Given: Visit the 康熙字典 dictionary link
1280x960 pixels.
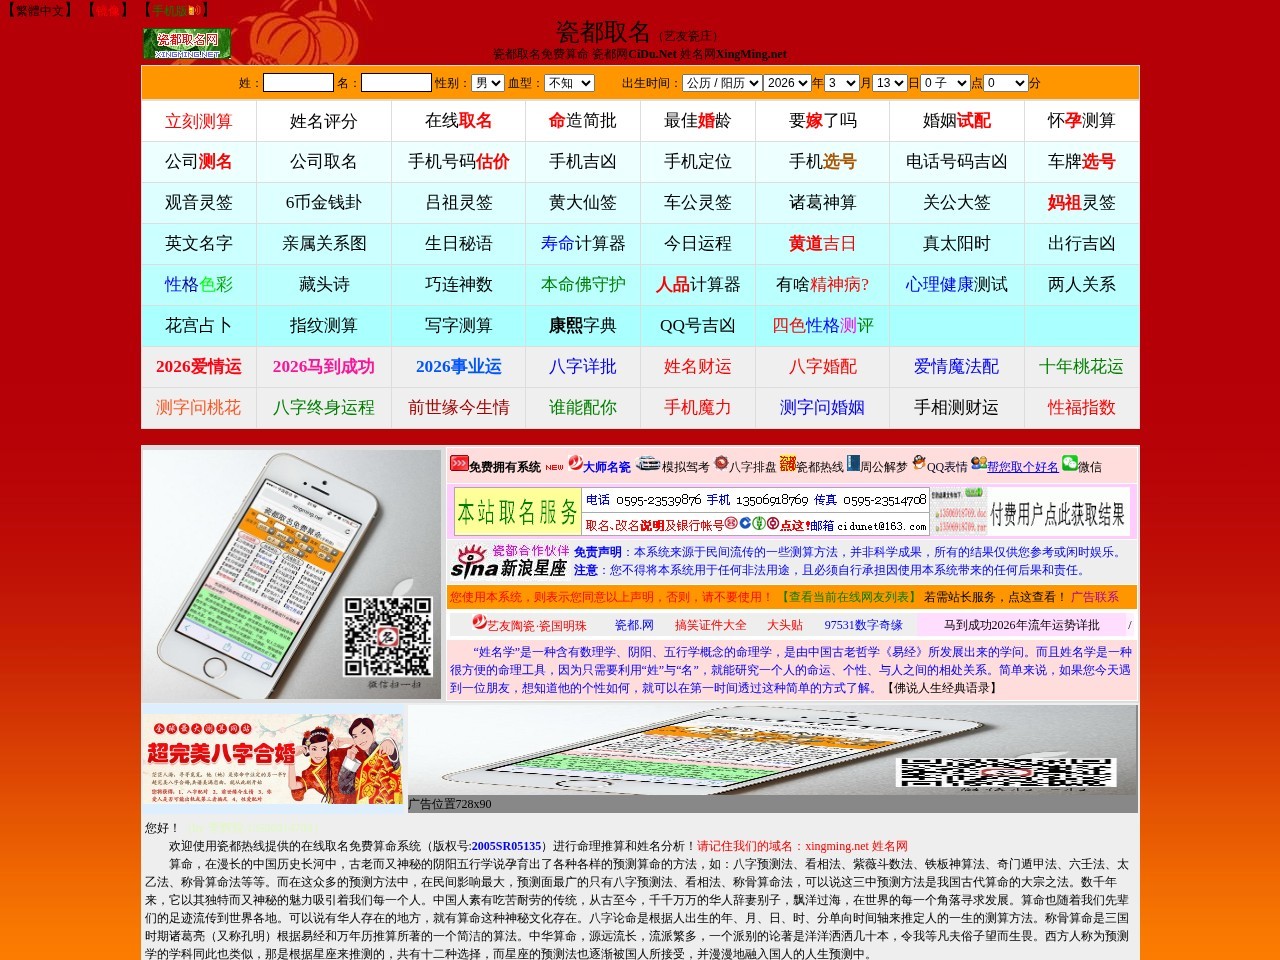Looking at the screenshot, I should pyautogui.click(x=583, y=325).
